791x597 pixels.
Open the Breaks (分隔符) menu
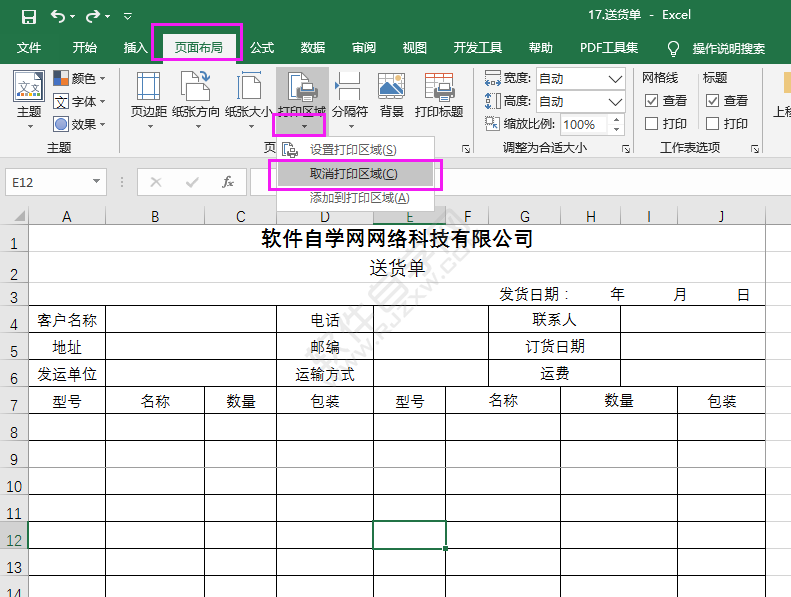pos(349,100)
